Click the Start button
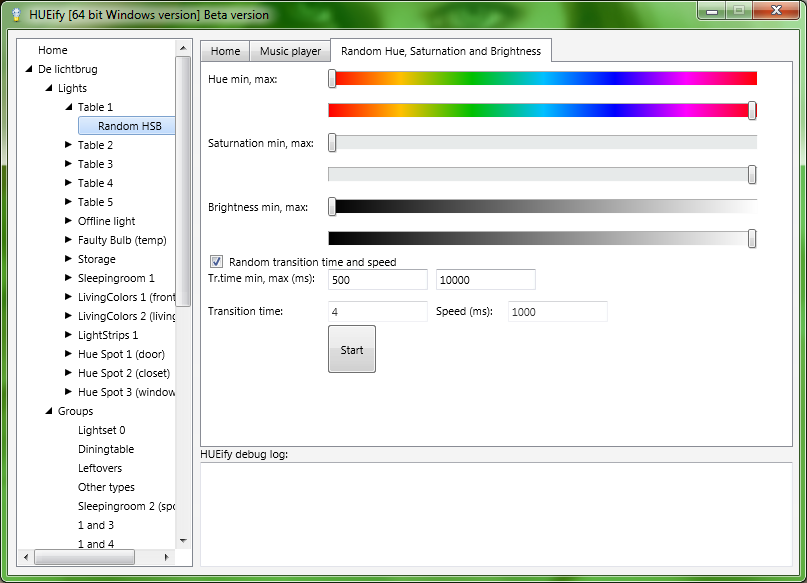The height and width of the screenshot is (583, 807). point(352,349)
